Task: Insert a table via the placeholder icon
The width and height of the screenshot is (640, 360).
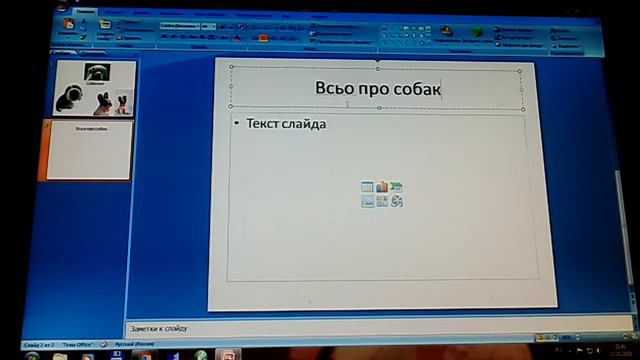Action: click(x=367, y=187)
